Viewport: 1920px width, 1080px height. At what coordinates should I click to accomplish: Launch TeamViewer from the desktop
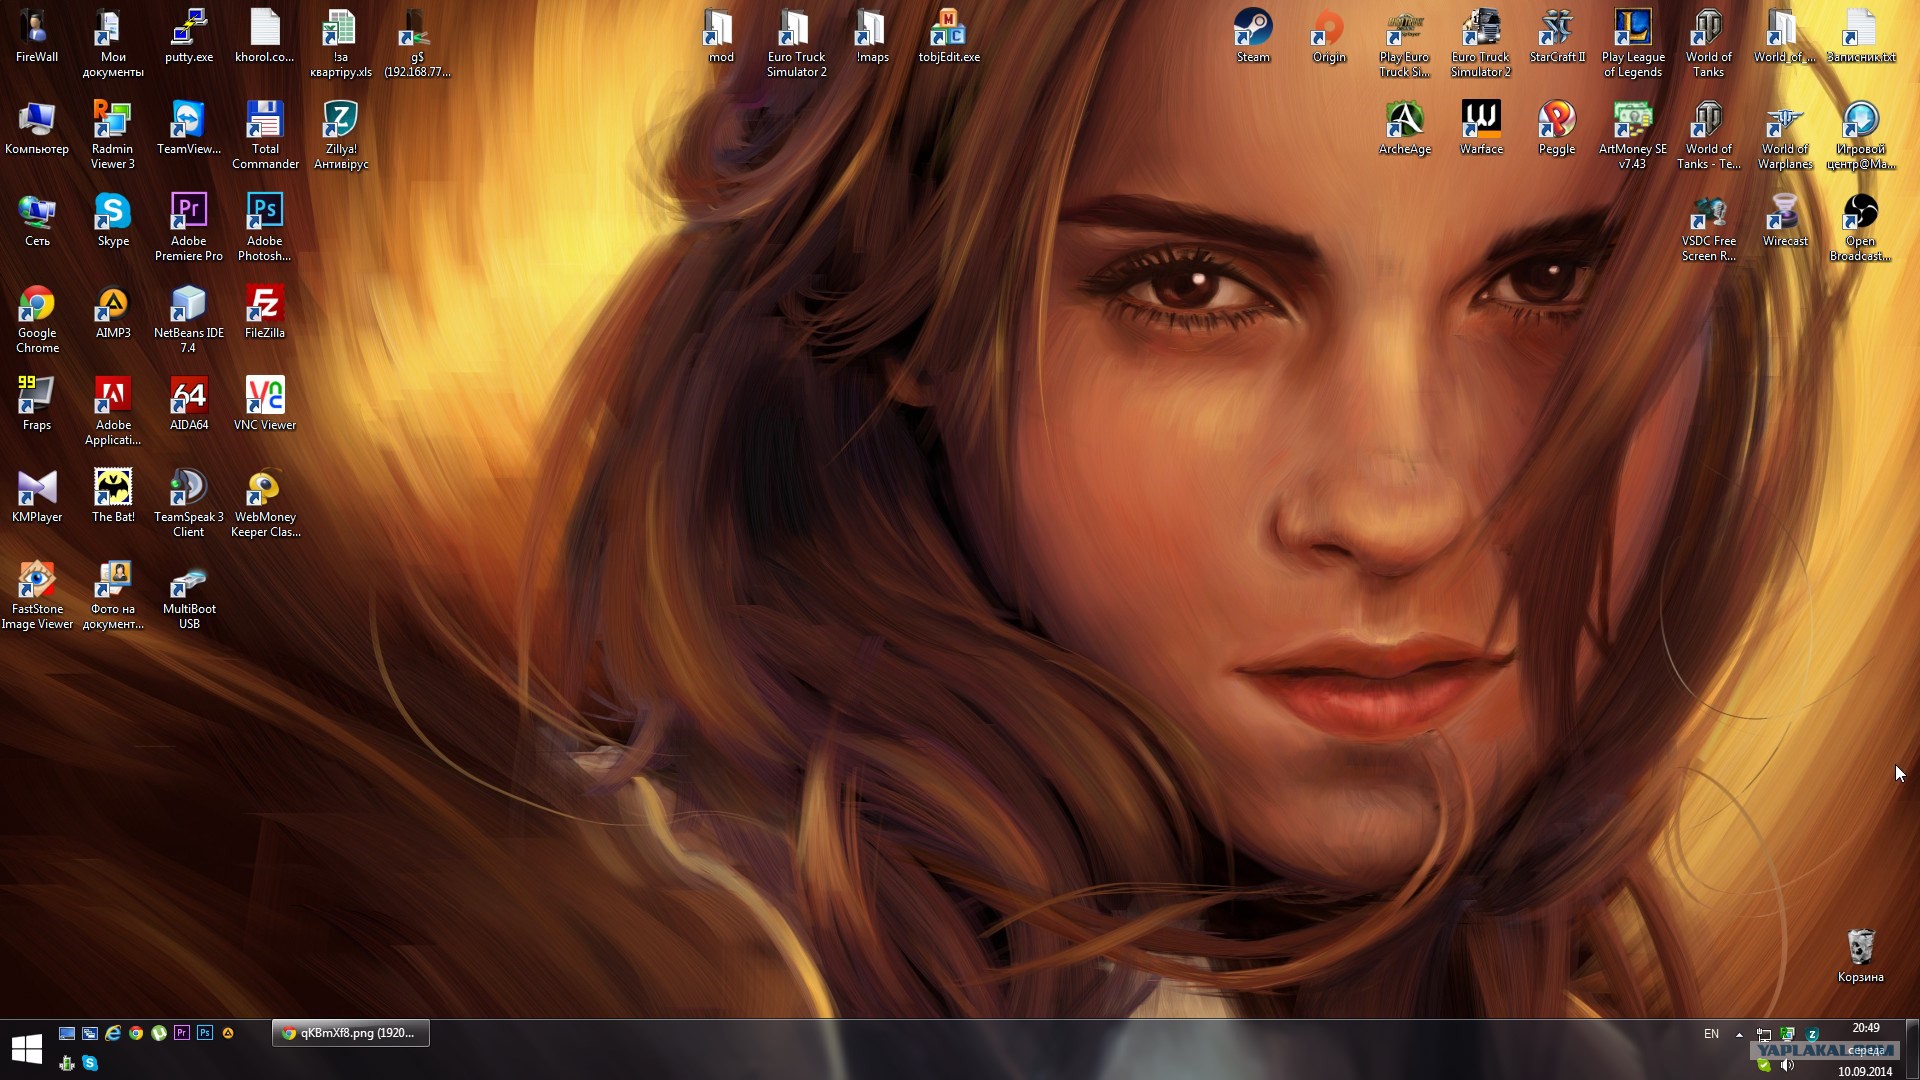tap(189, 129)
